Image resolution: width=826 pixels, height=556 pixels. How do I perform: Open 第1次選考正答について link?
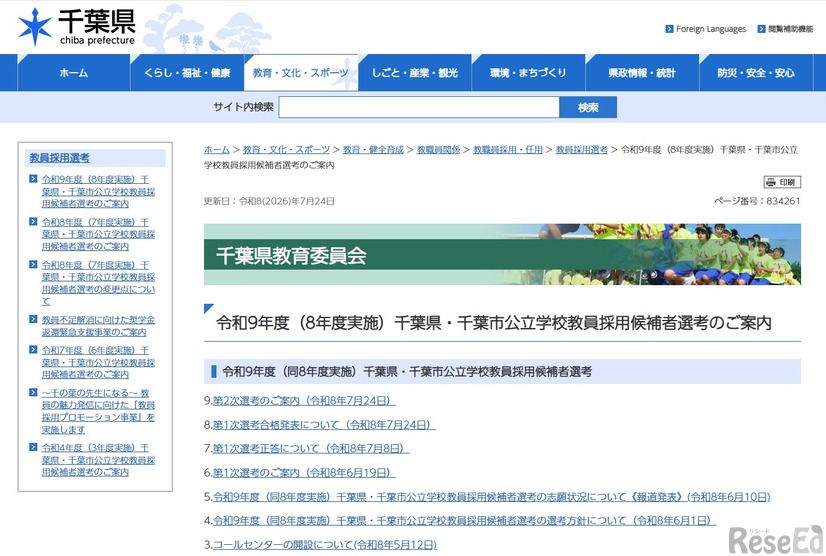(x=311, y=448)
